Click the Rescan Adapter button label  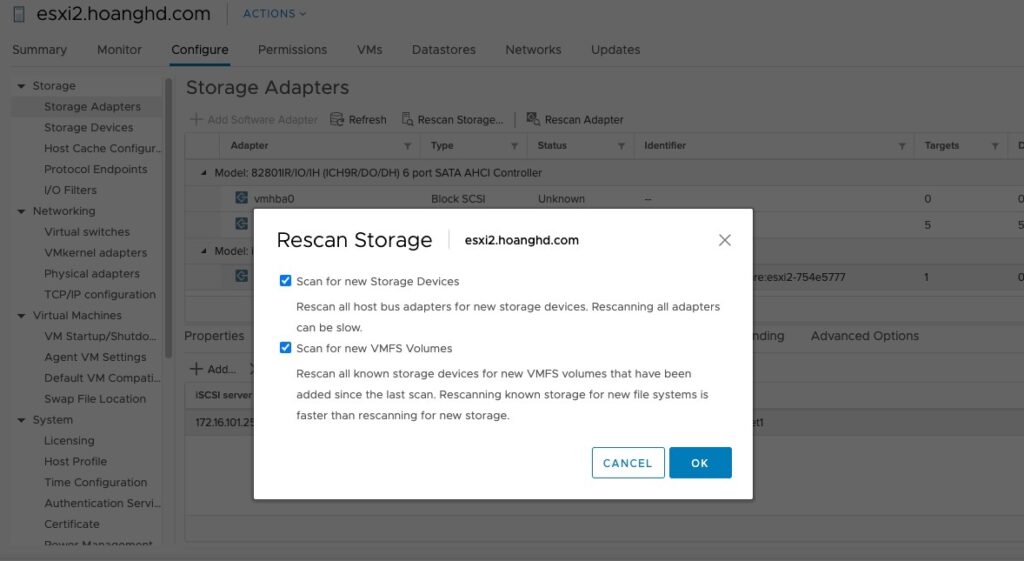584,120
